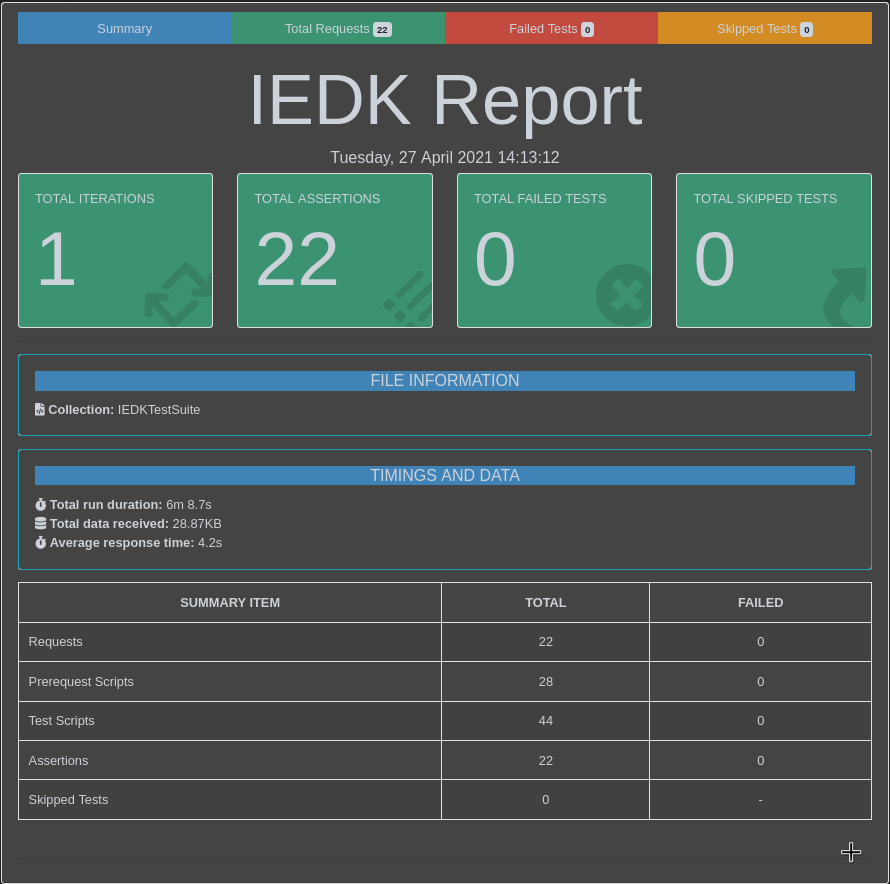Click the database icon beside Total data received

[x=40, y=523]
